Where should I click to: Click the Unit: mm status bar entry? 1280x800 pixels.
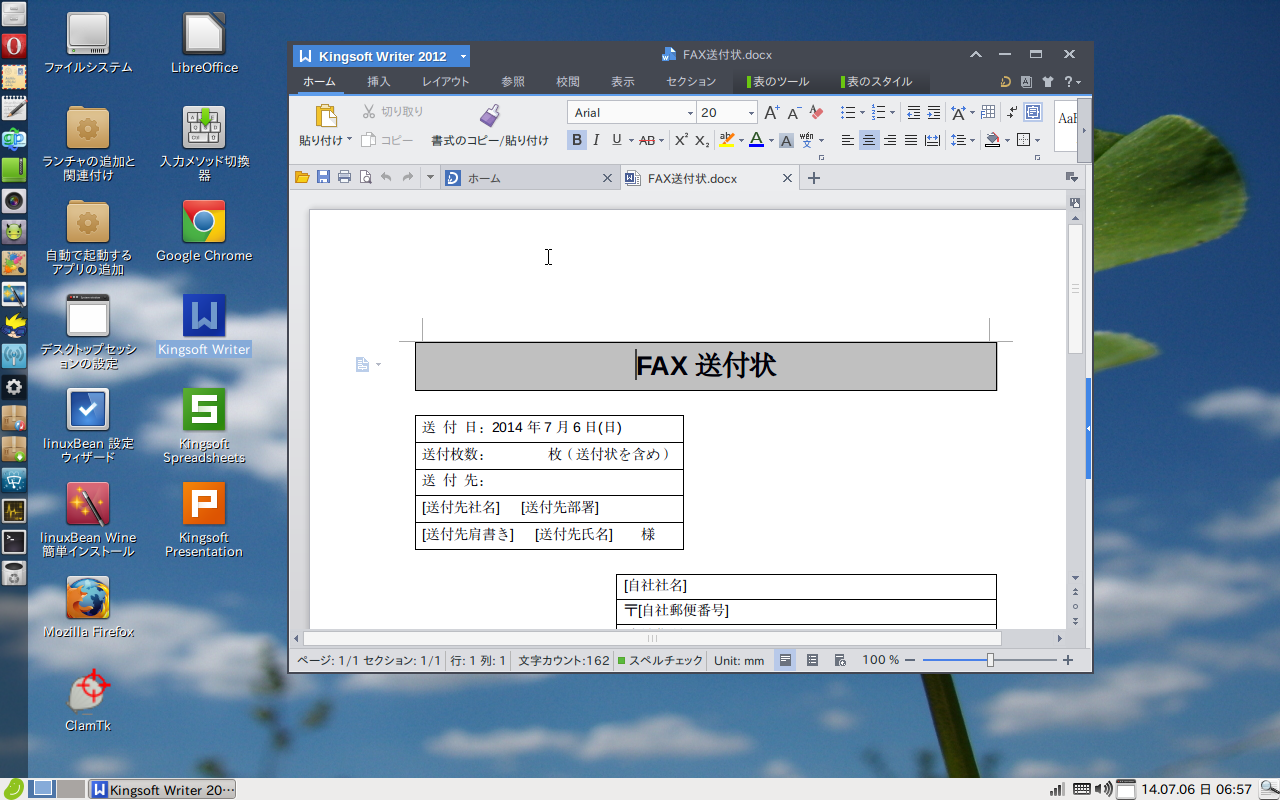coord(739,661)
